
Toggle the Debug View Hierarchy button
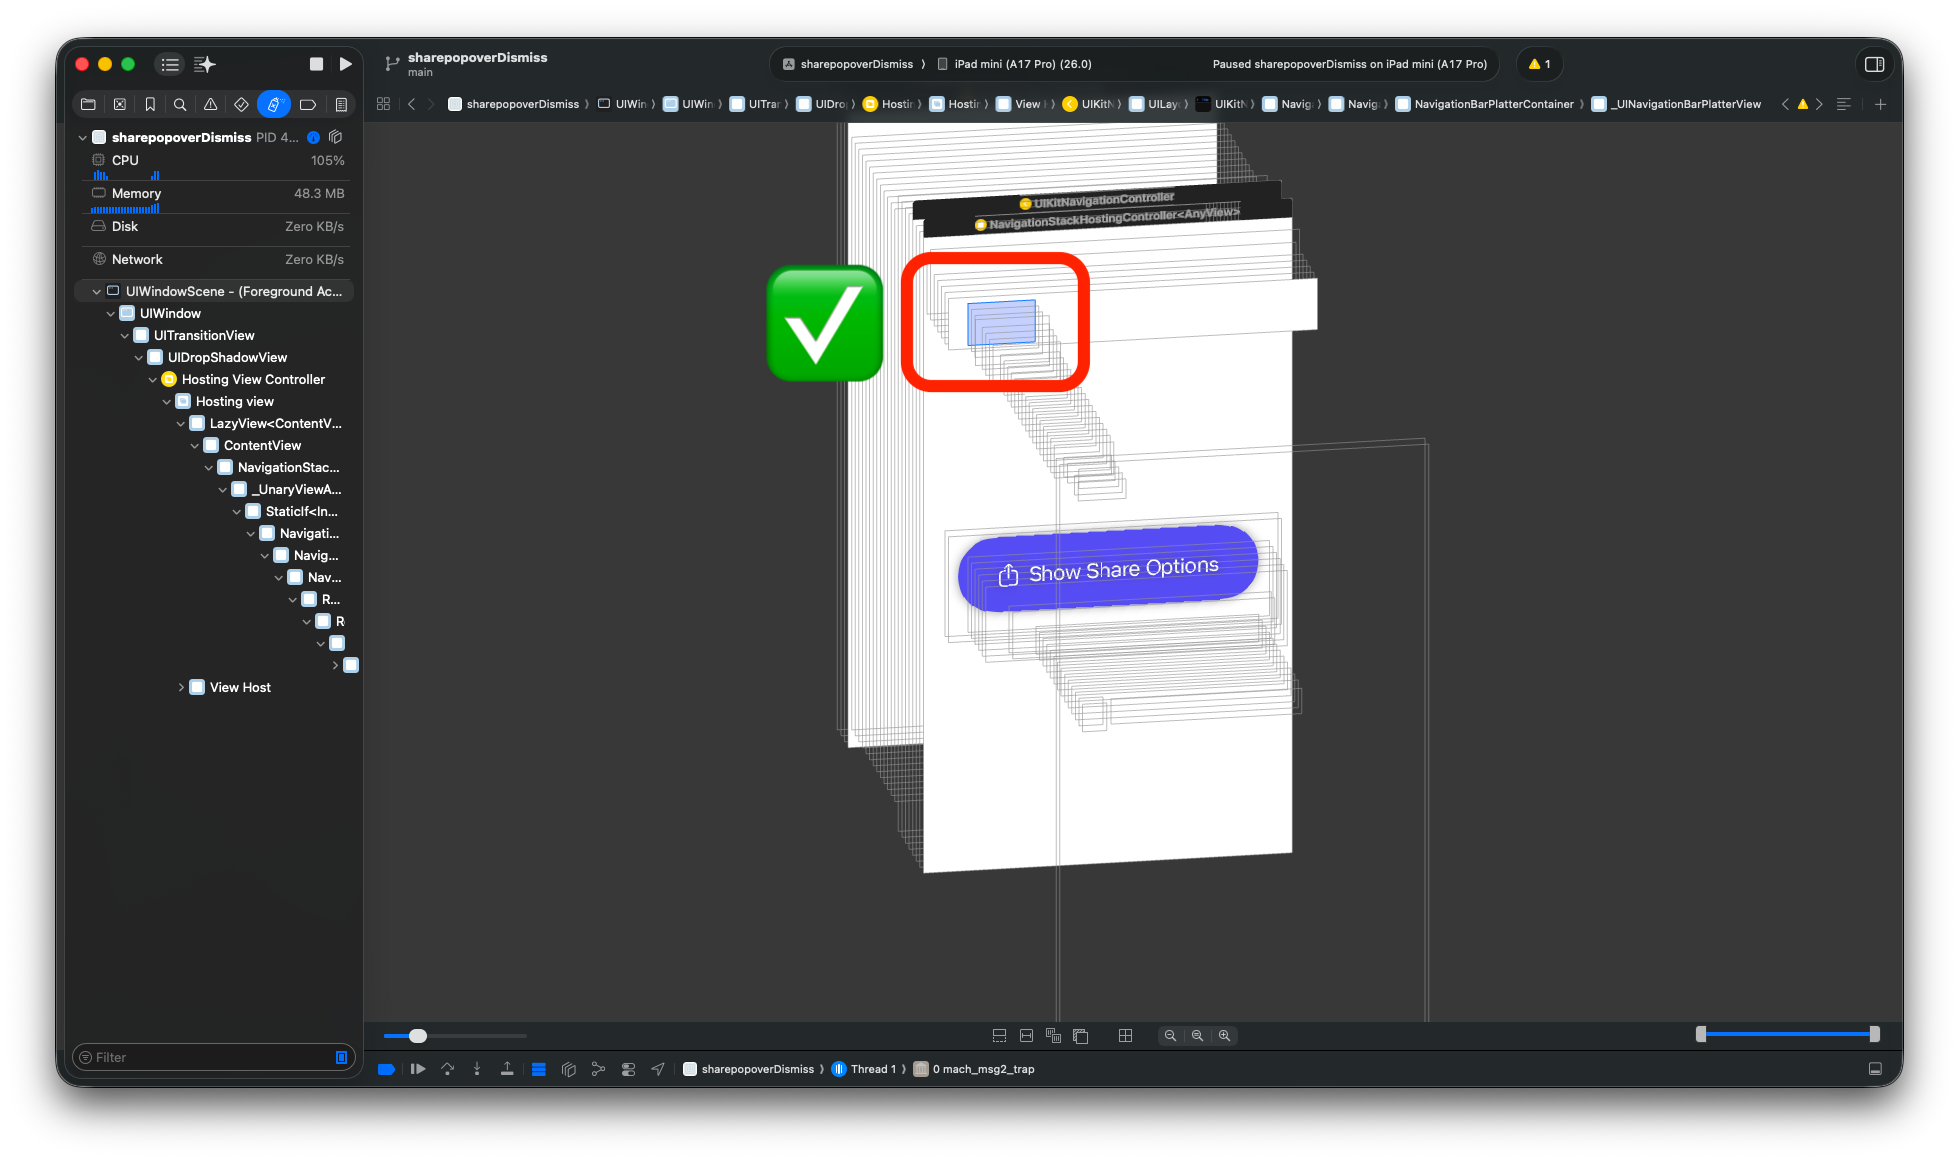tap(568, 1069)
